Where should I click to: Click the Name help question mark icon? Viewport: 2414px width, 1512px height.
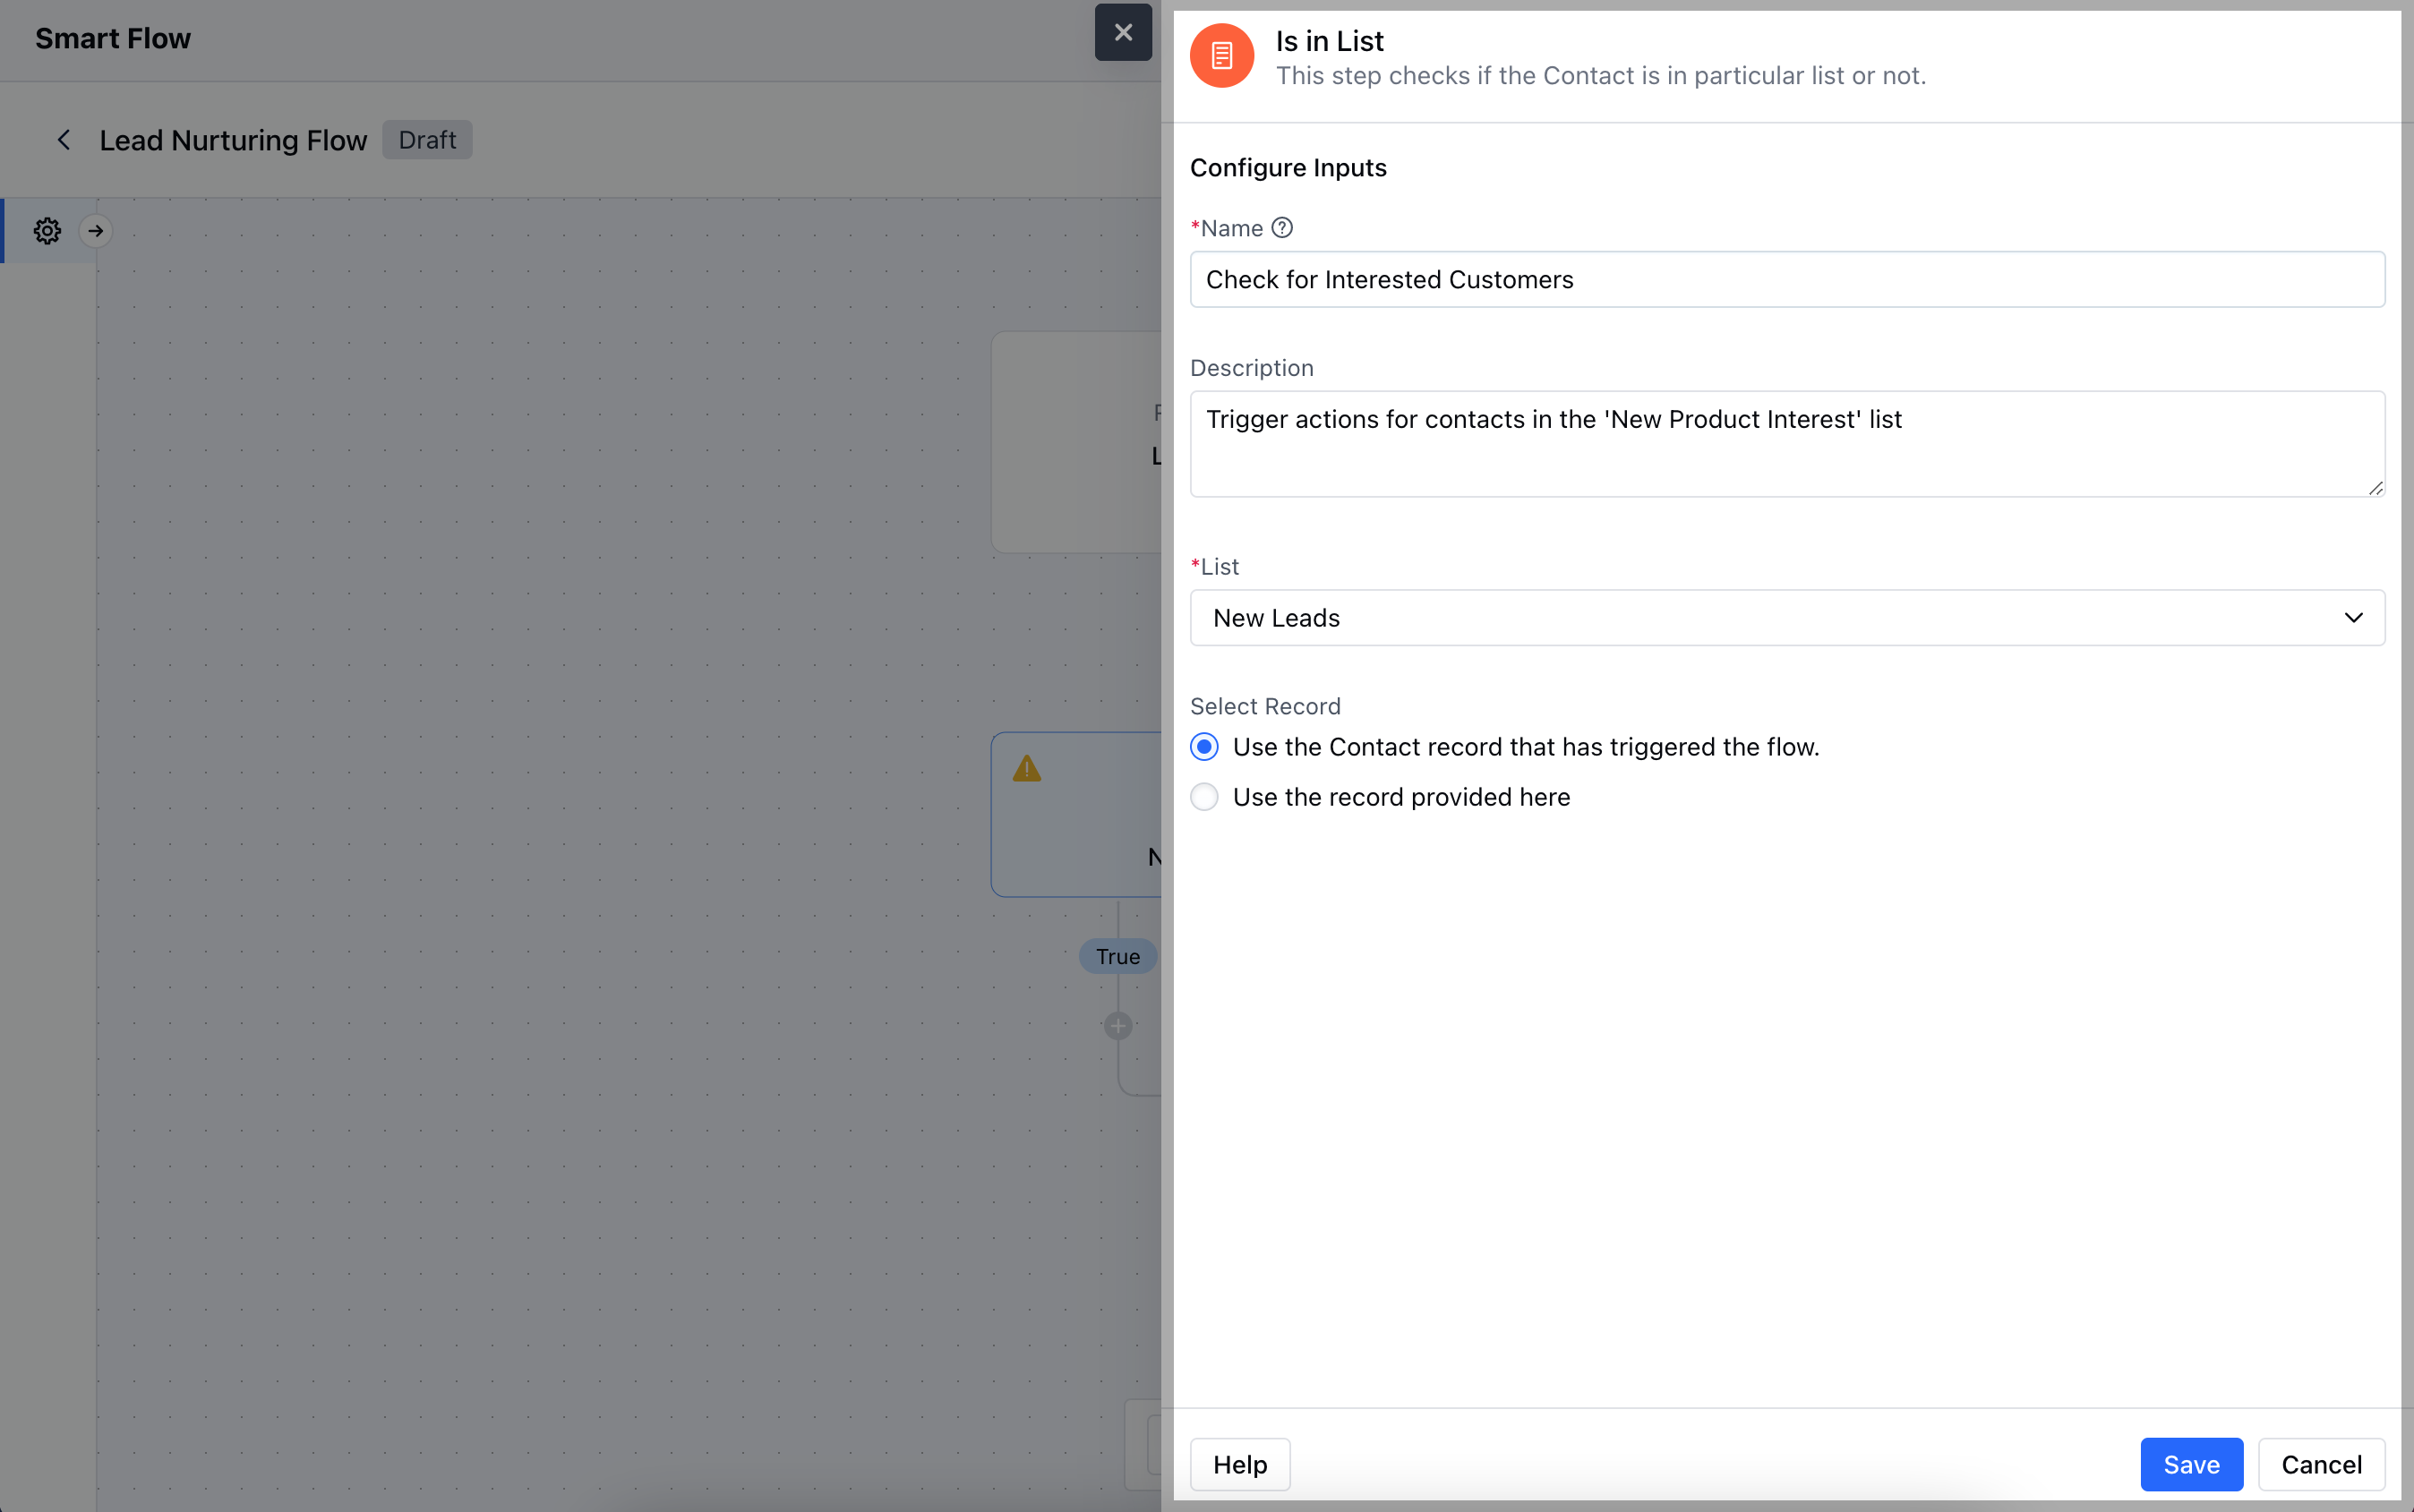1282,228
